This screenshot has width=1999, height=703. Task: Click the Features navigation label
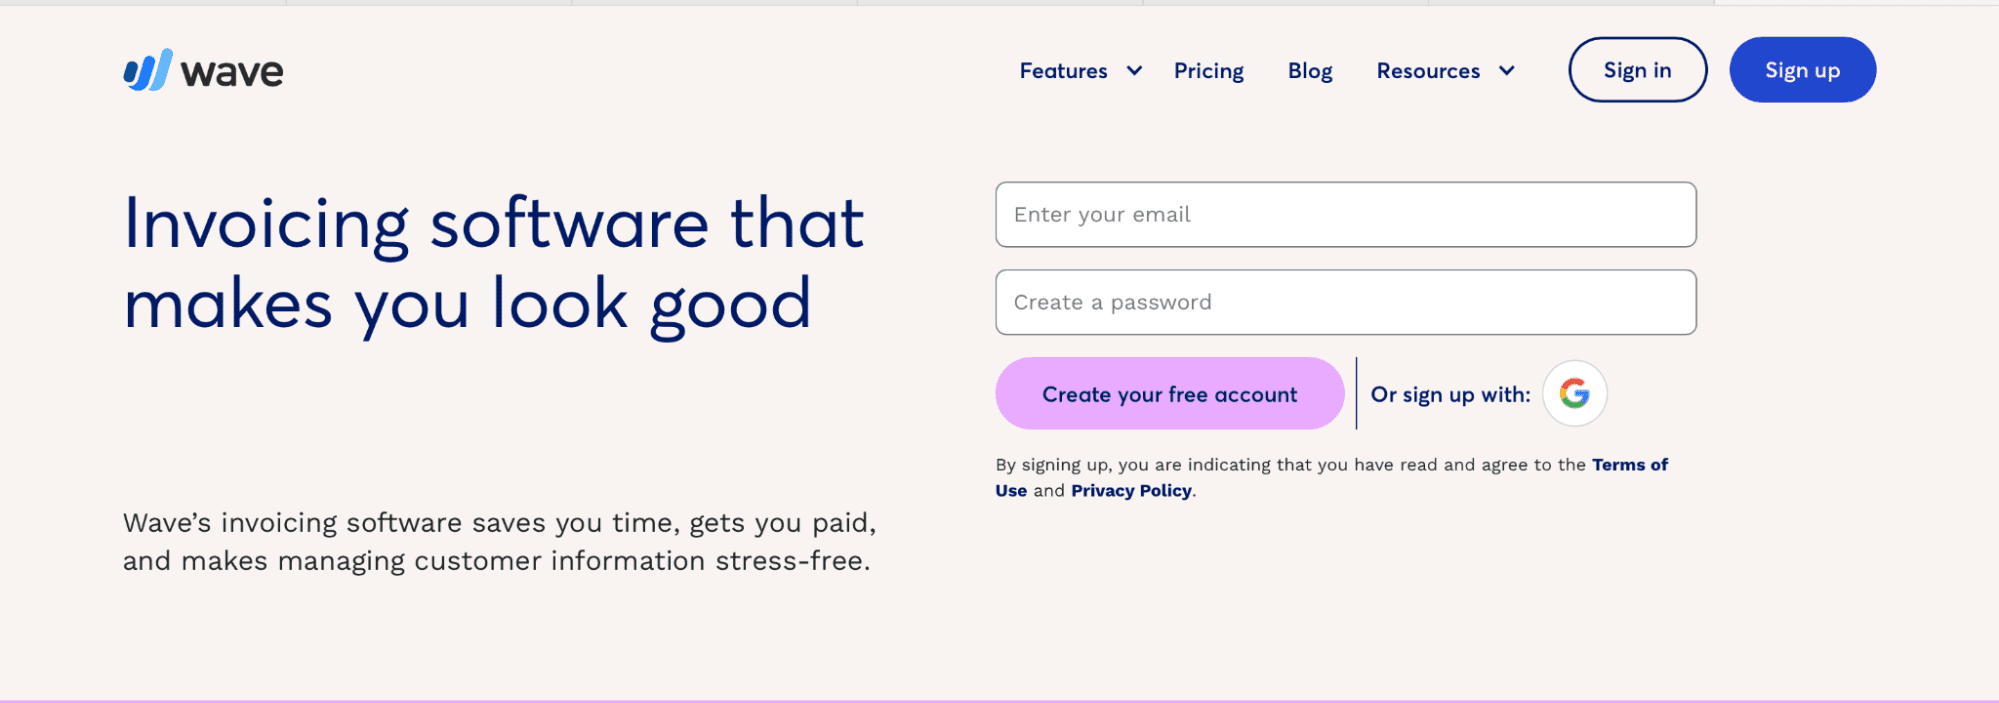[1063, 71]
